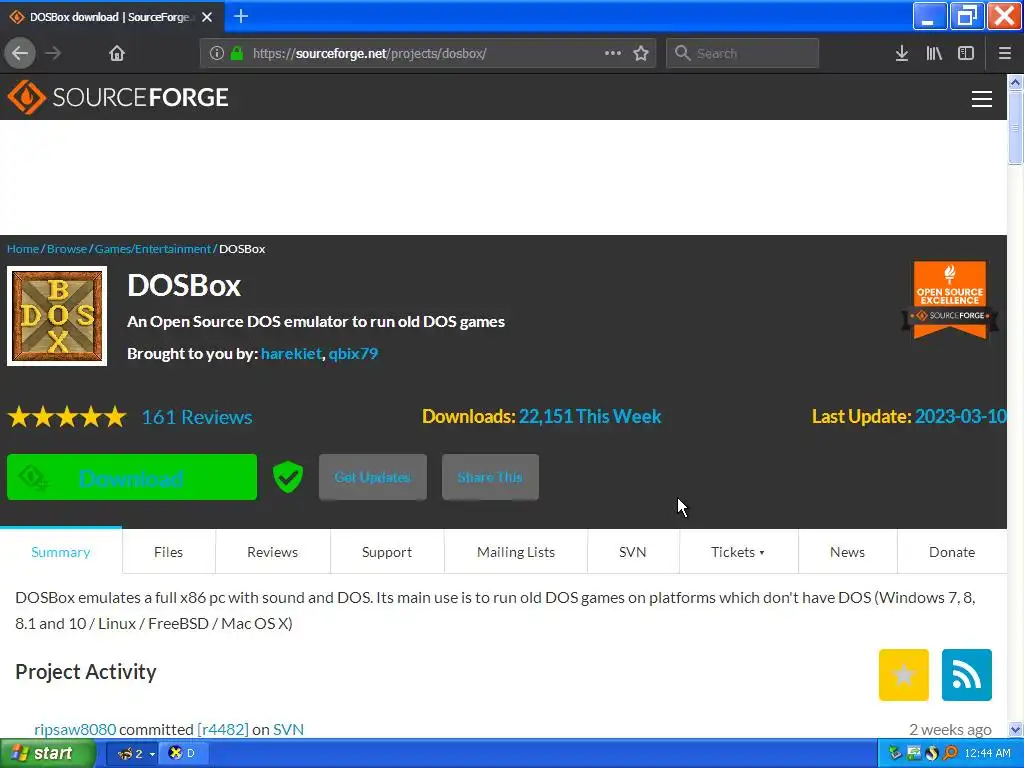Click SVN link in project activity
The height and width of the screenshot is (768, 1024).
pos(288,729)
